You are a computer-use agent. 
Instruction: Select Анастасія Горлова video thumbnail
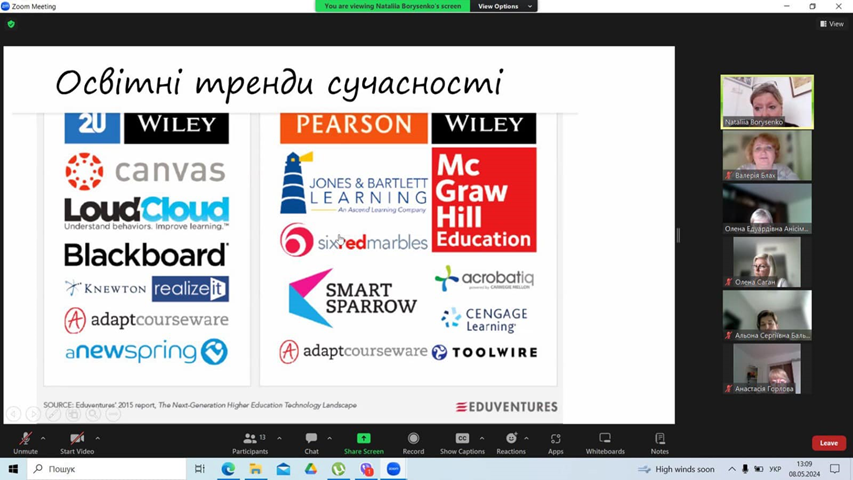click(767, 368)
